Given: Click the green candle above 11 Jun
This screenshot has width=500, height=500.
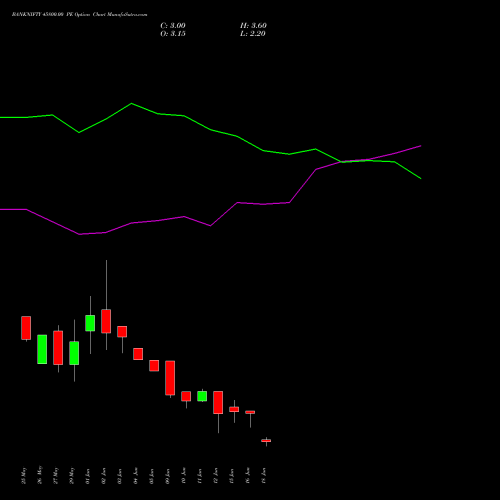Looking at the screenshot, I should point(202,396).
